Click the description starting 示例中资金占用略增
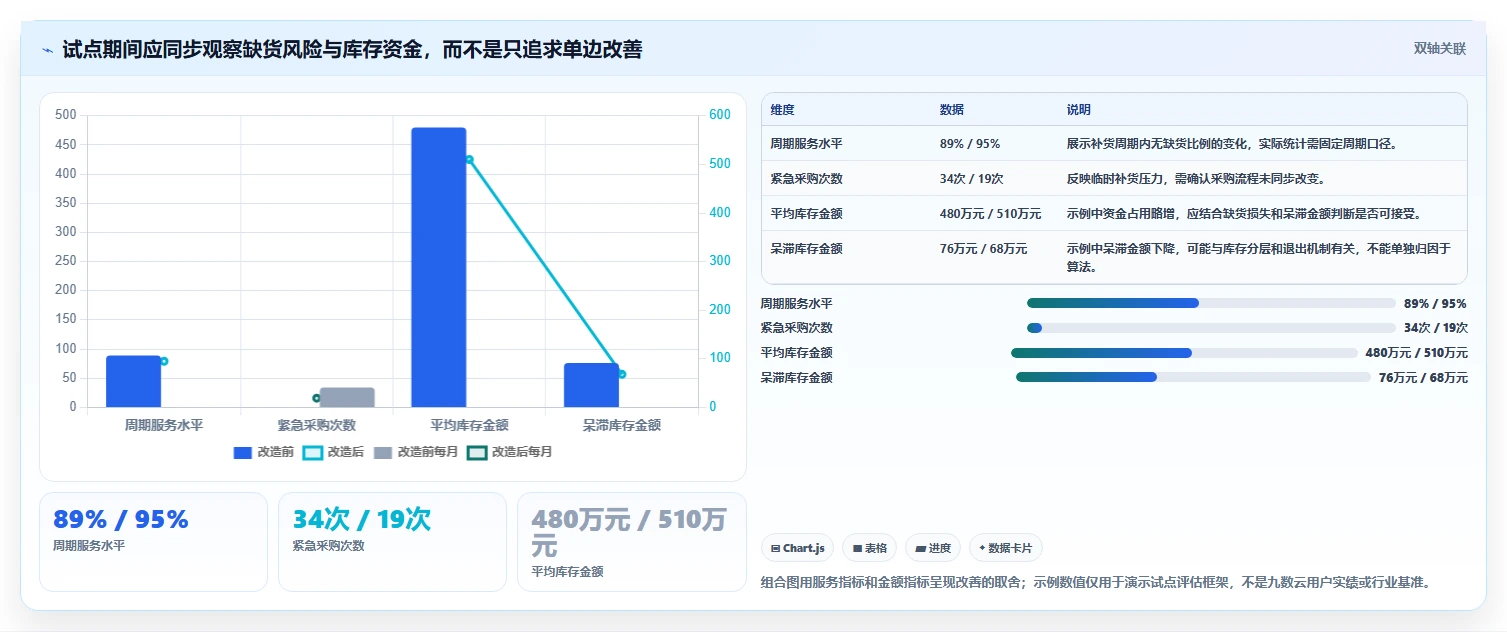 click(x=1244, y=214)
